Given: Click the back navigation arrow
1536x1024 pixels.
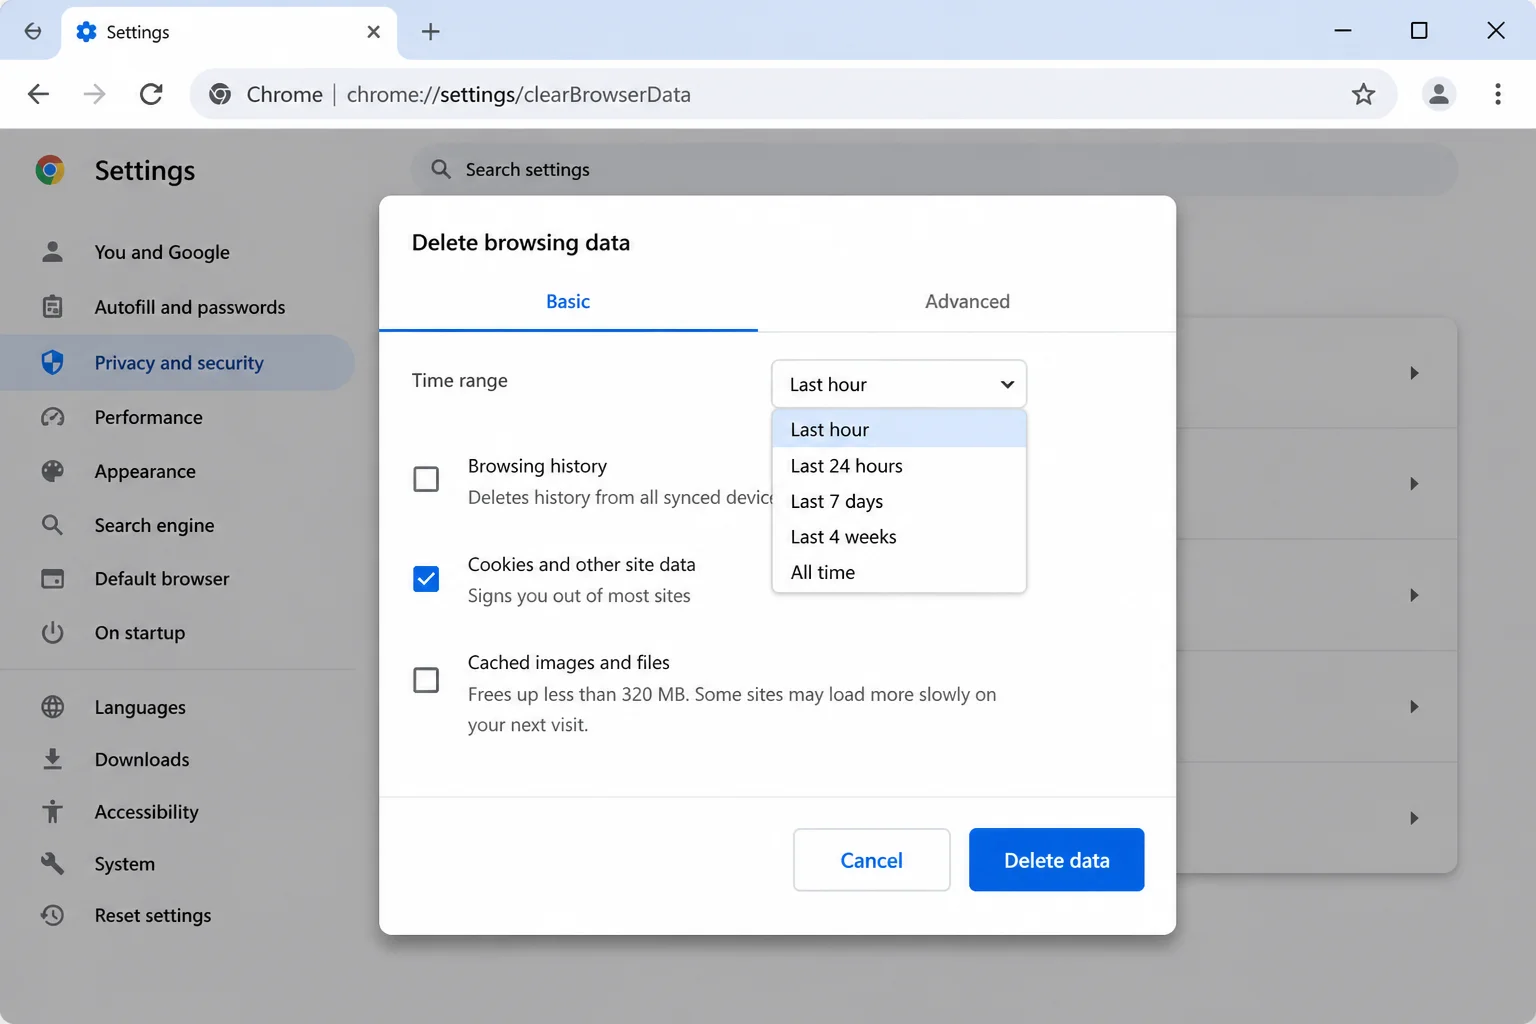Looking at the screenshot, I should [x=38, y=94].
